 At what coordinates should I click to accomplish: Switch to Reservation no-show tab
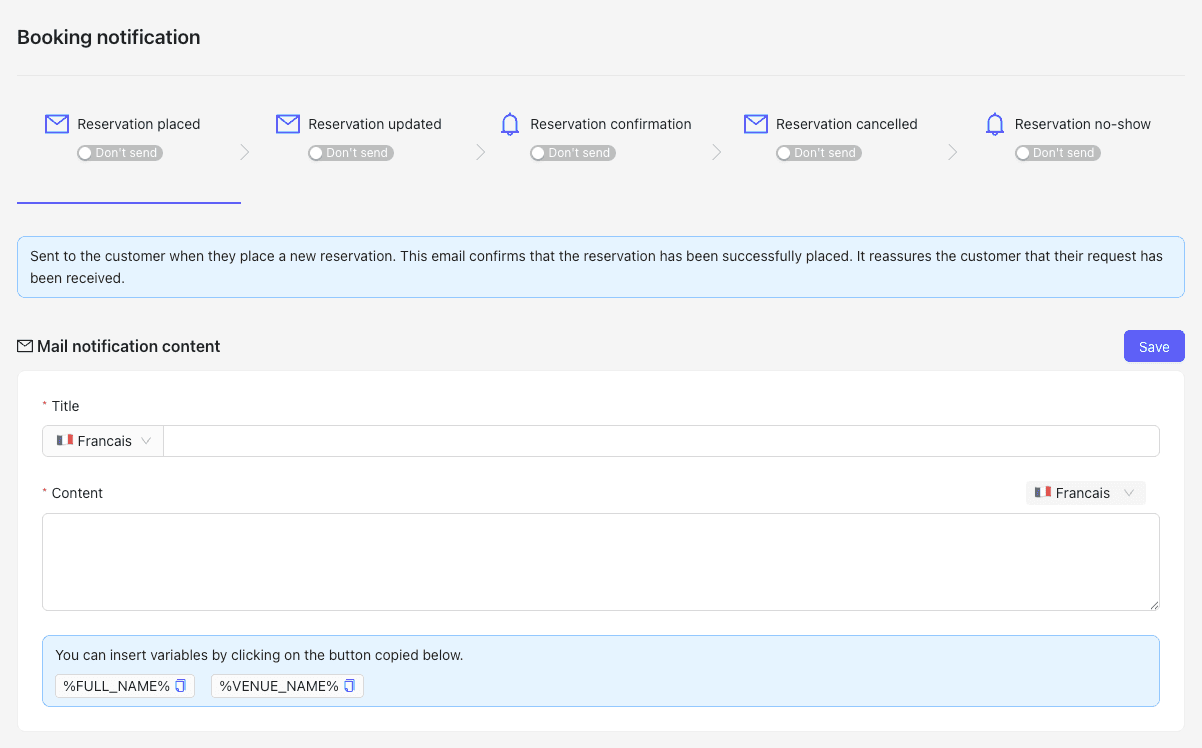coord(1083,124)
